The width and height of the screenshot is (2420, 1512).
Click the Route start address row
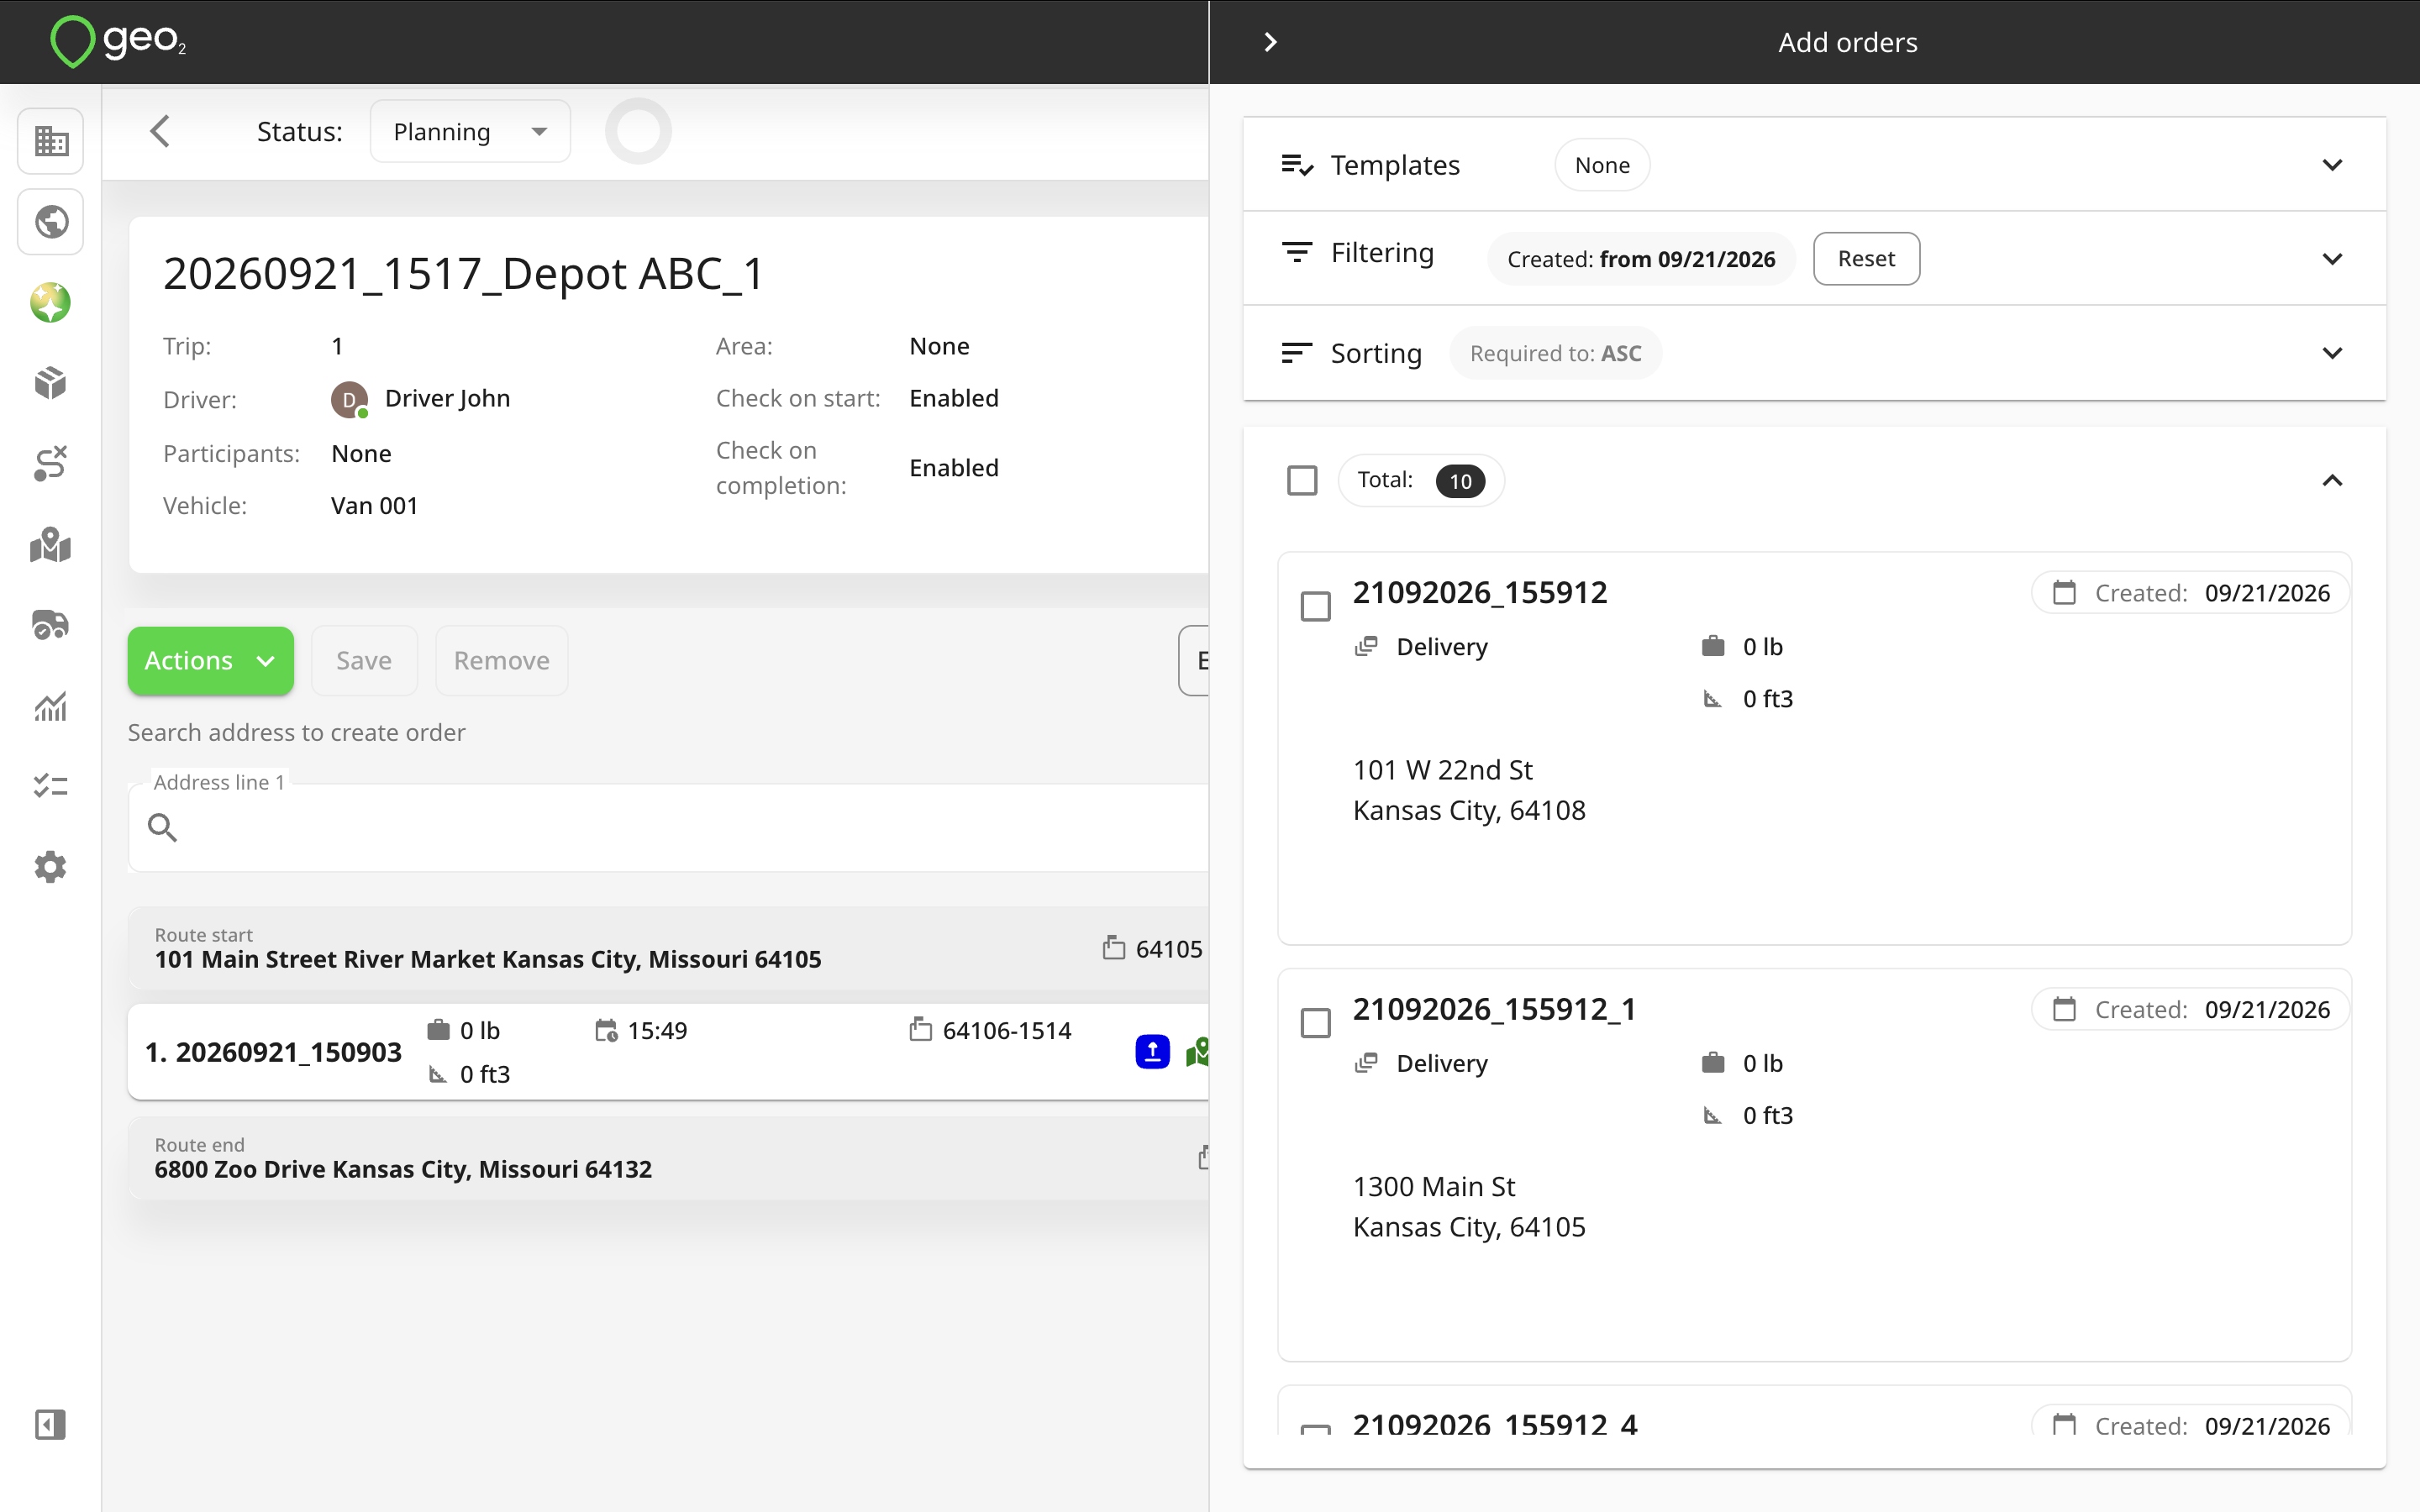pos(668,948)
